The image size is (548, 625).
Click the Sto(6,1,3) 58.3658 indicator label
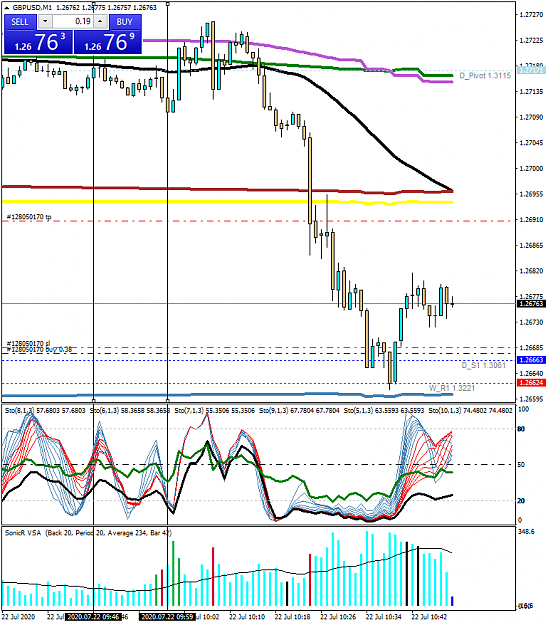tap(130, 410)
